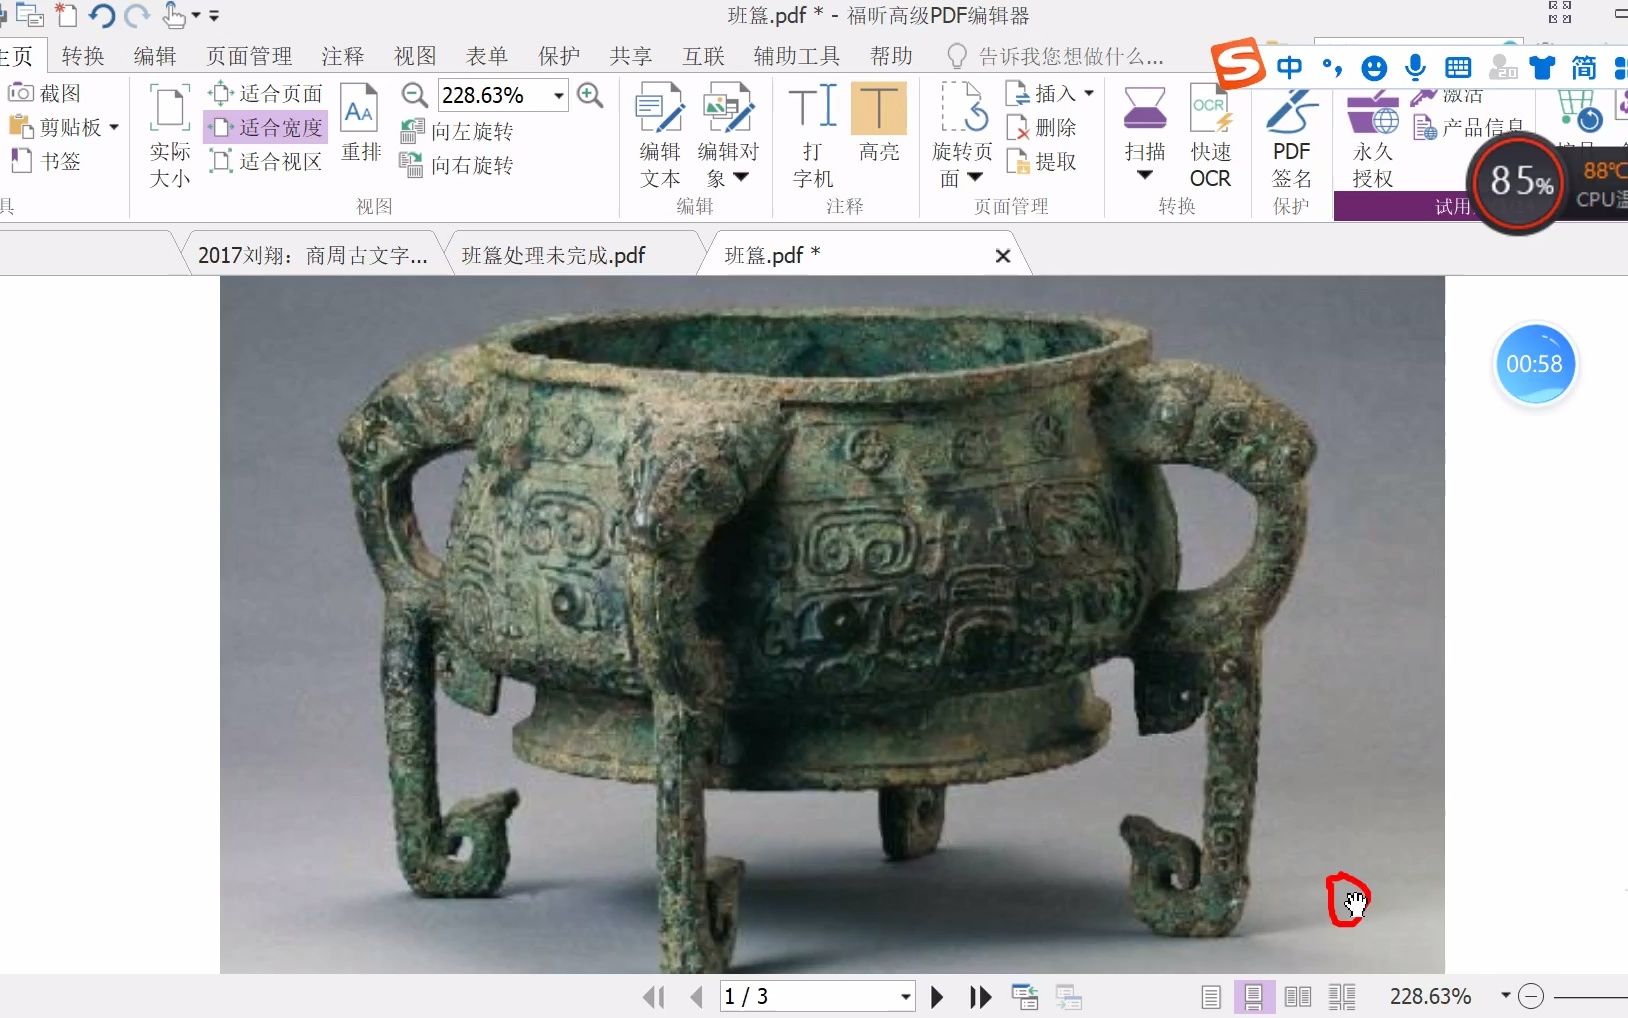Click the 书签 bookmark tool

[x=45, y=161]
